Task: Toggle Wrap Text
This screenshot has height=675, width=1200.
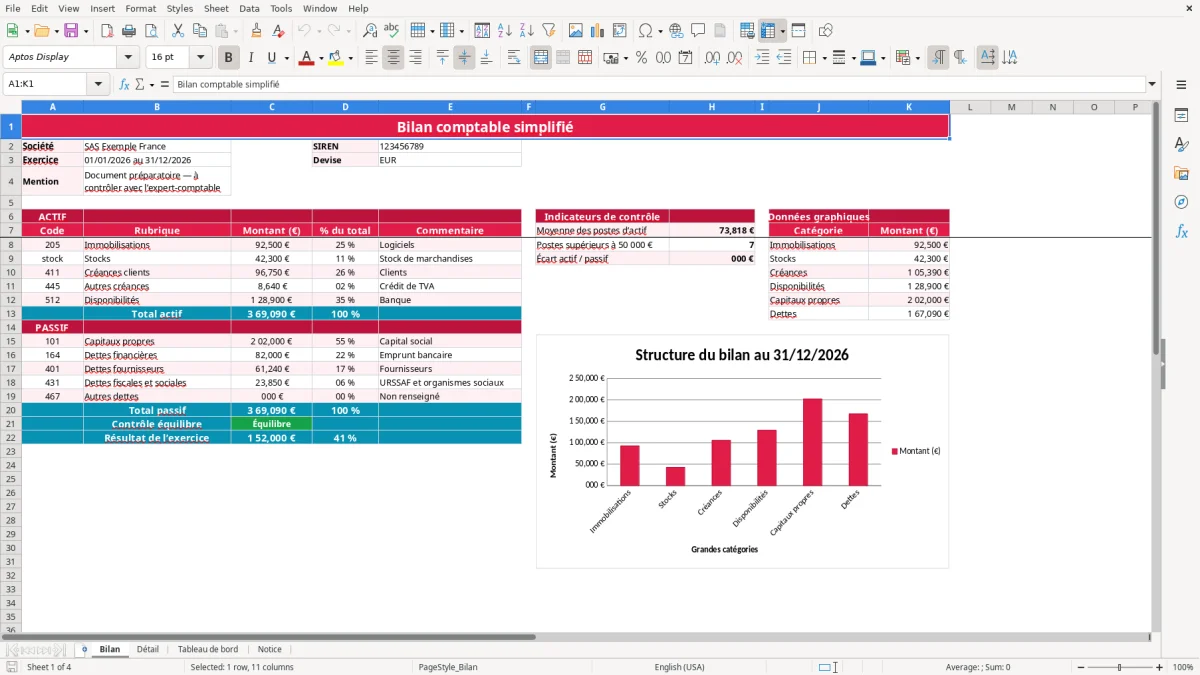Action: (x=514, y=58)
